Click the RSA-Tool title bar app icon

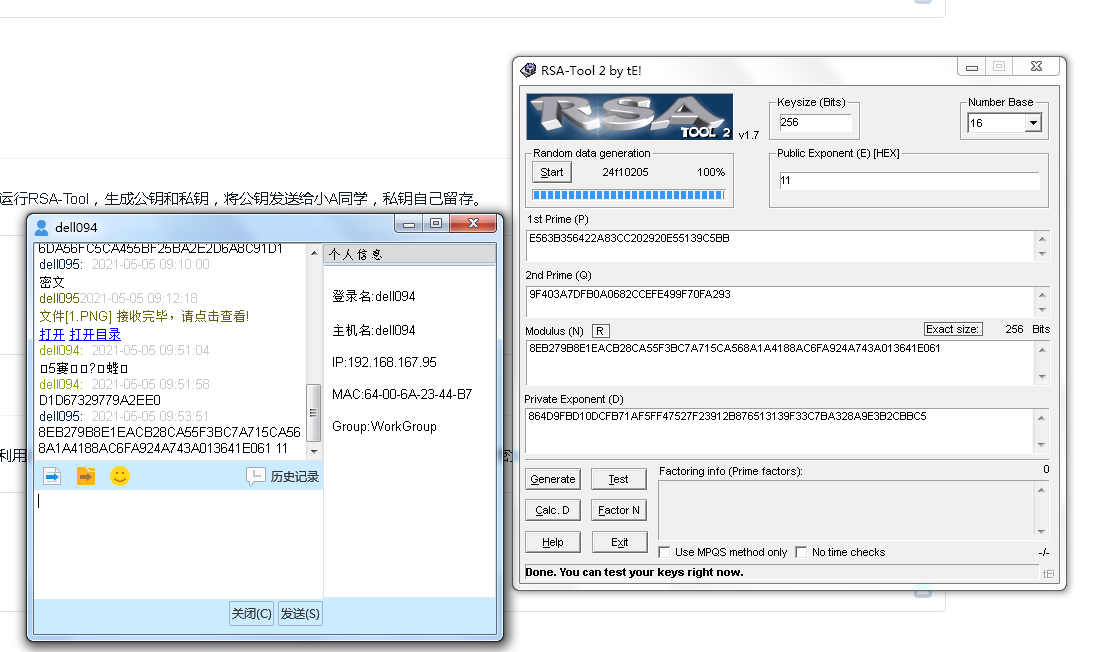click(x=528, y=70)
